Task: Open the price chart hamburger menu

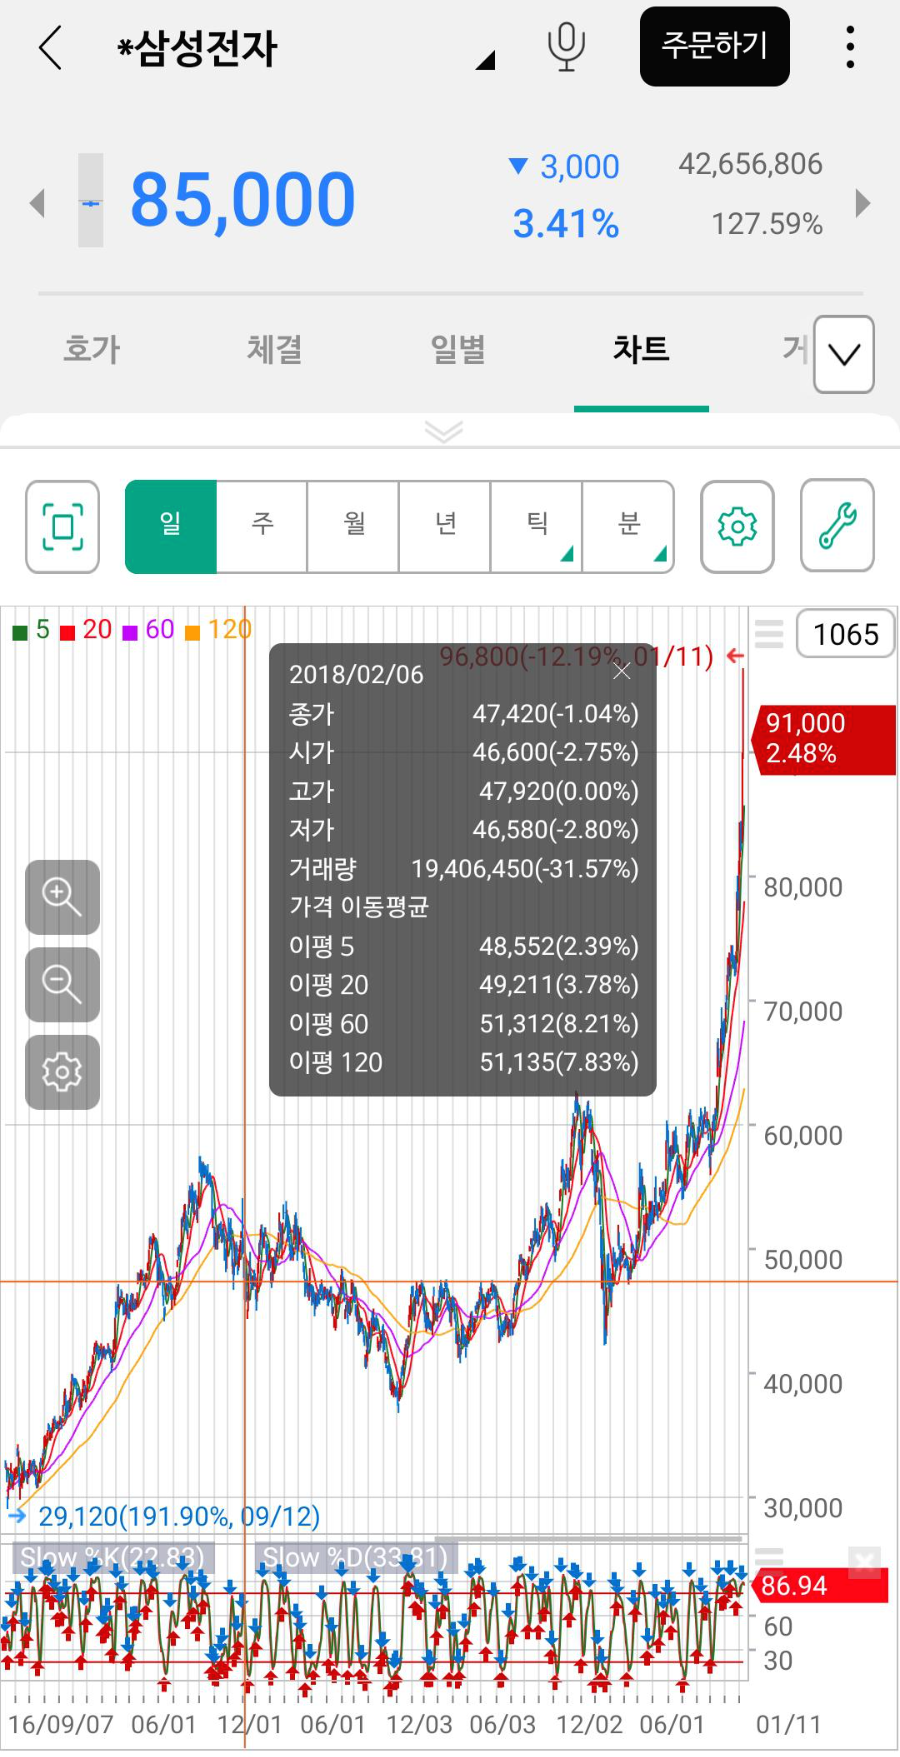Action: (769, 634)
